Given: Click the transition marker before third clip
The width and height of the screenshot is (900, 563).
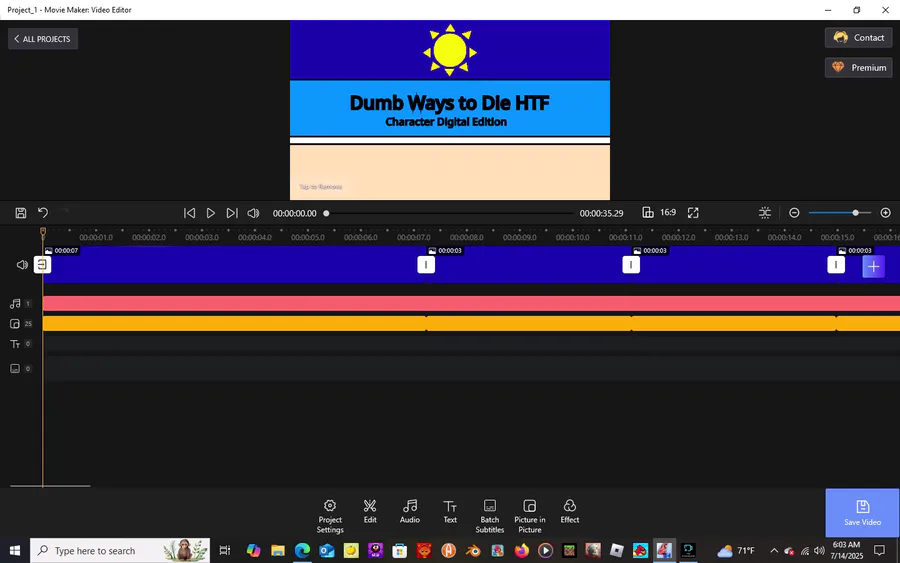Looking at the screenshot, I should 631,265.
